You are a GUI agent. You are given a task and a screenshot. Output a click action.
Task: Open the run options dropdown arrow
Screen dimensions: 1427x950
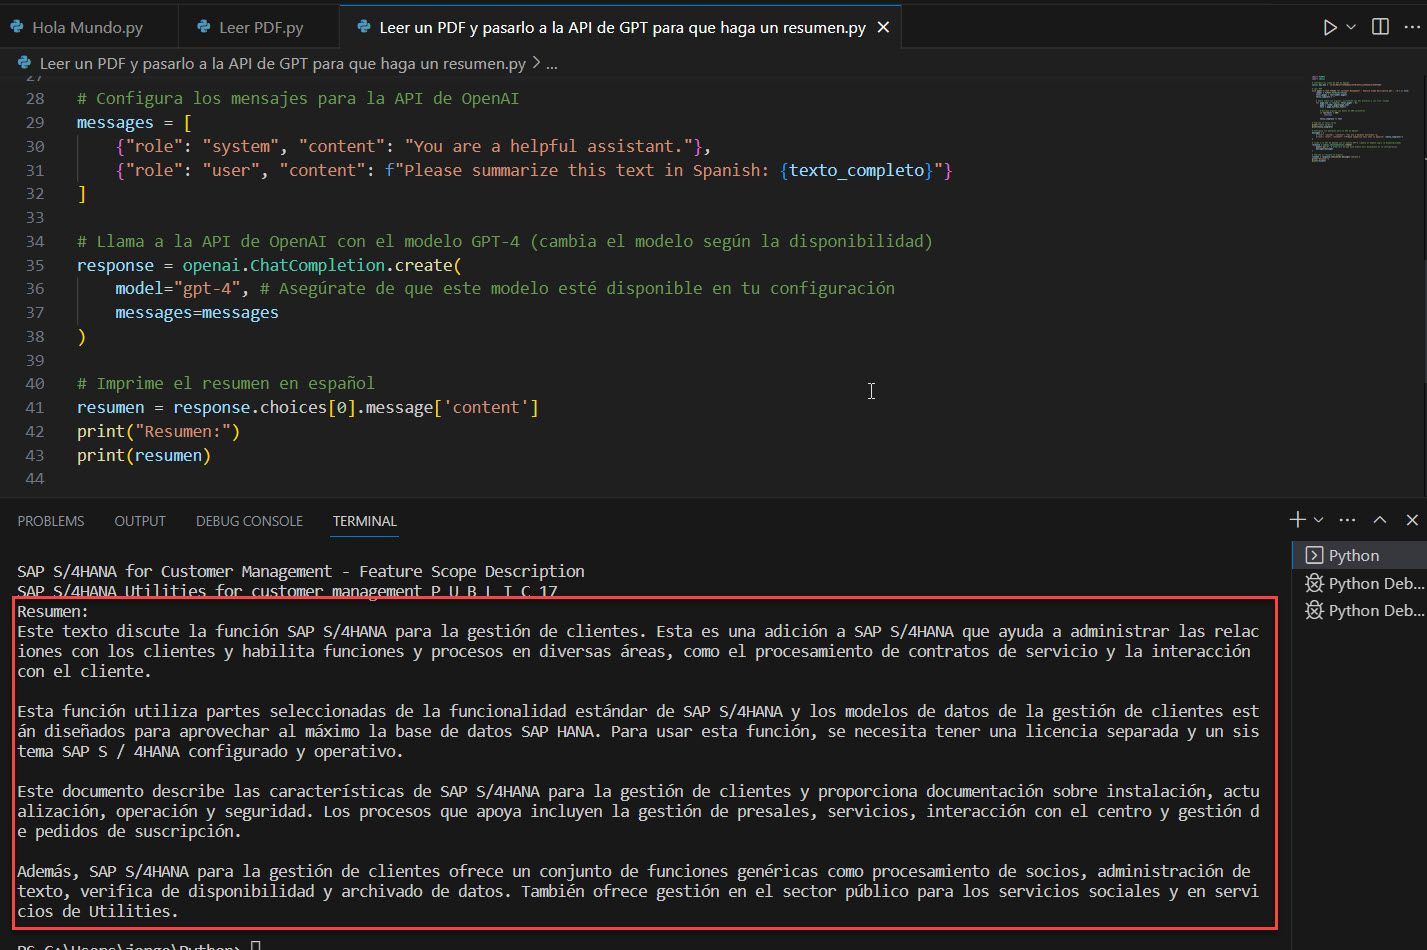[1351, 27]
